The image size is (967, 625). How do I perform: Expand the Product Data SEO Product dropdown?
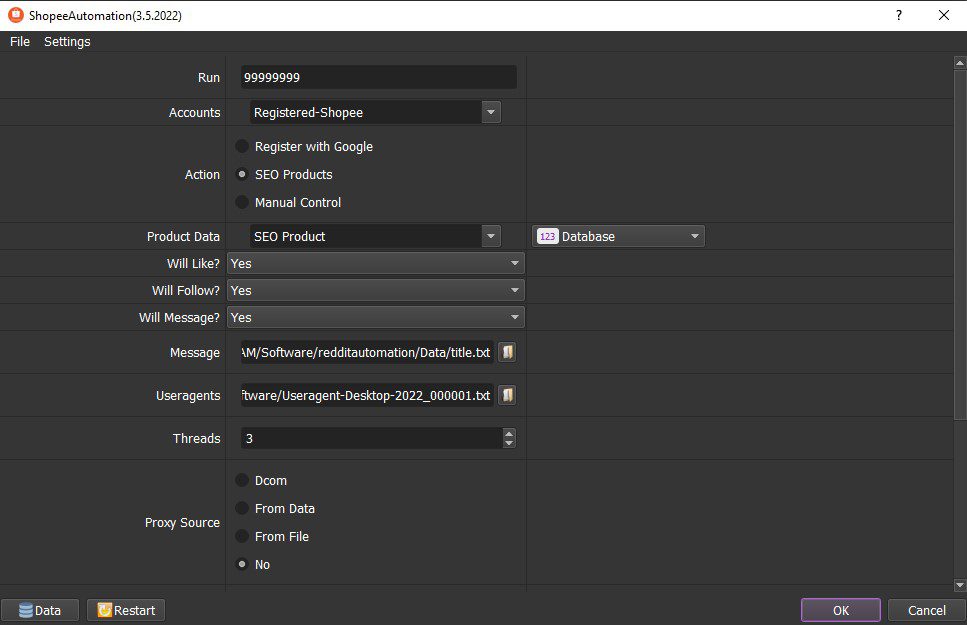point(491,236)
